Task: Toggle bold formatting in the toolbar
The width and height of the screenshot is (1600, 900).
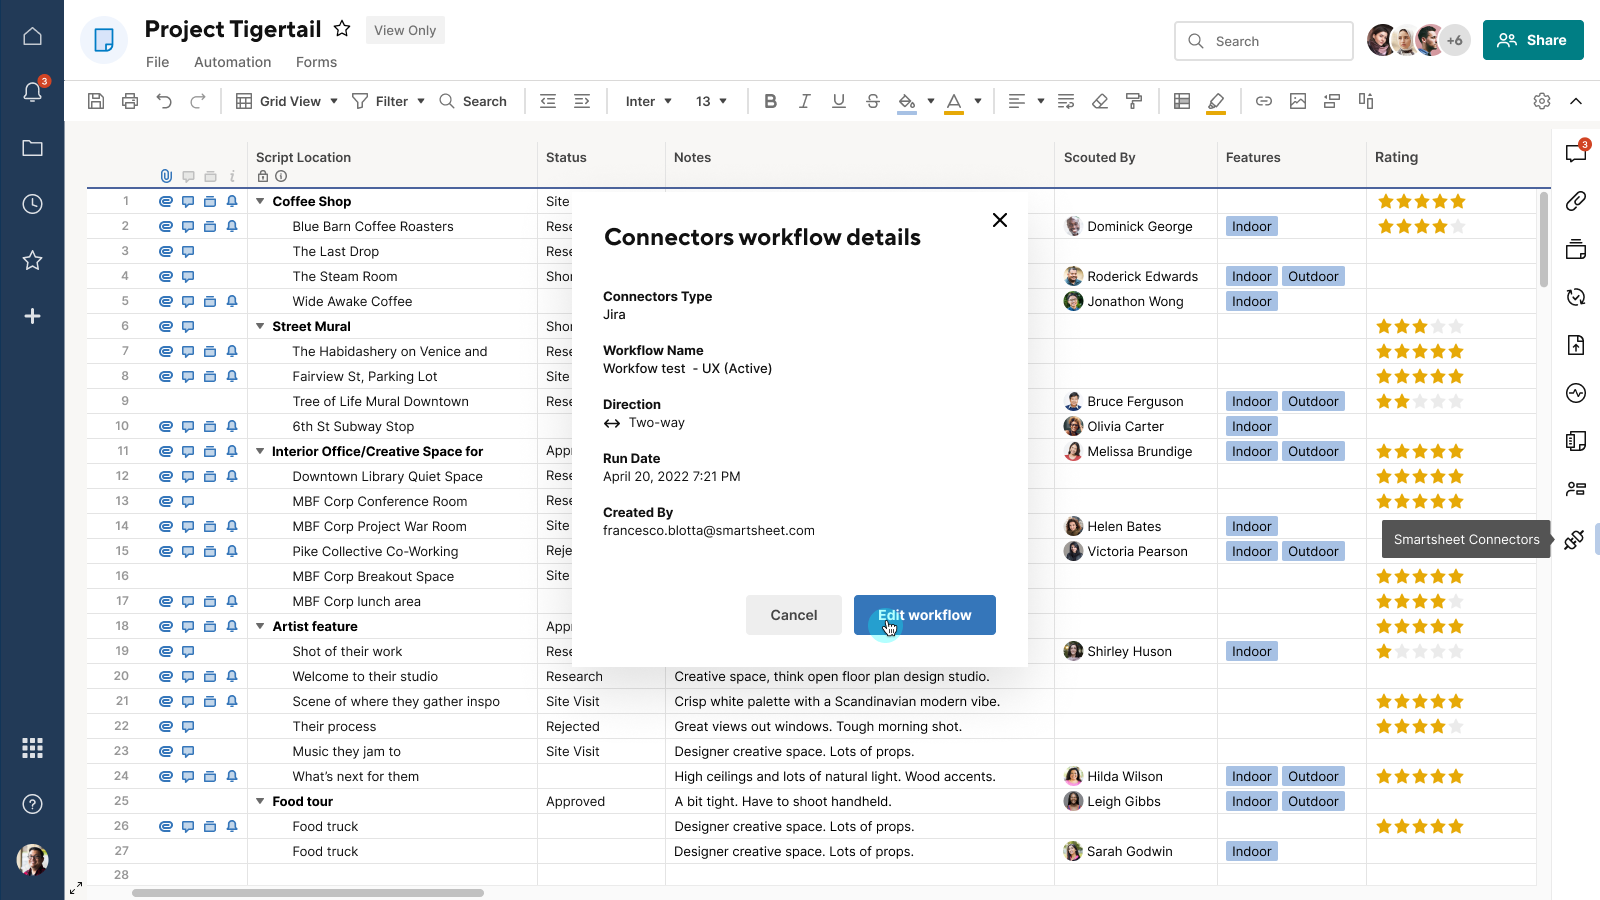Action: (x=770, y=101)
